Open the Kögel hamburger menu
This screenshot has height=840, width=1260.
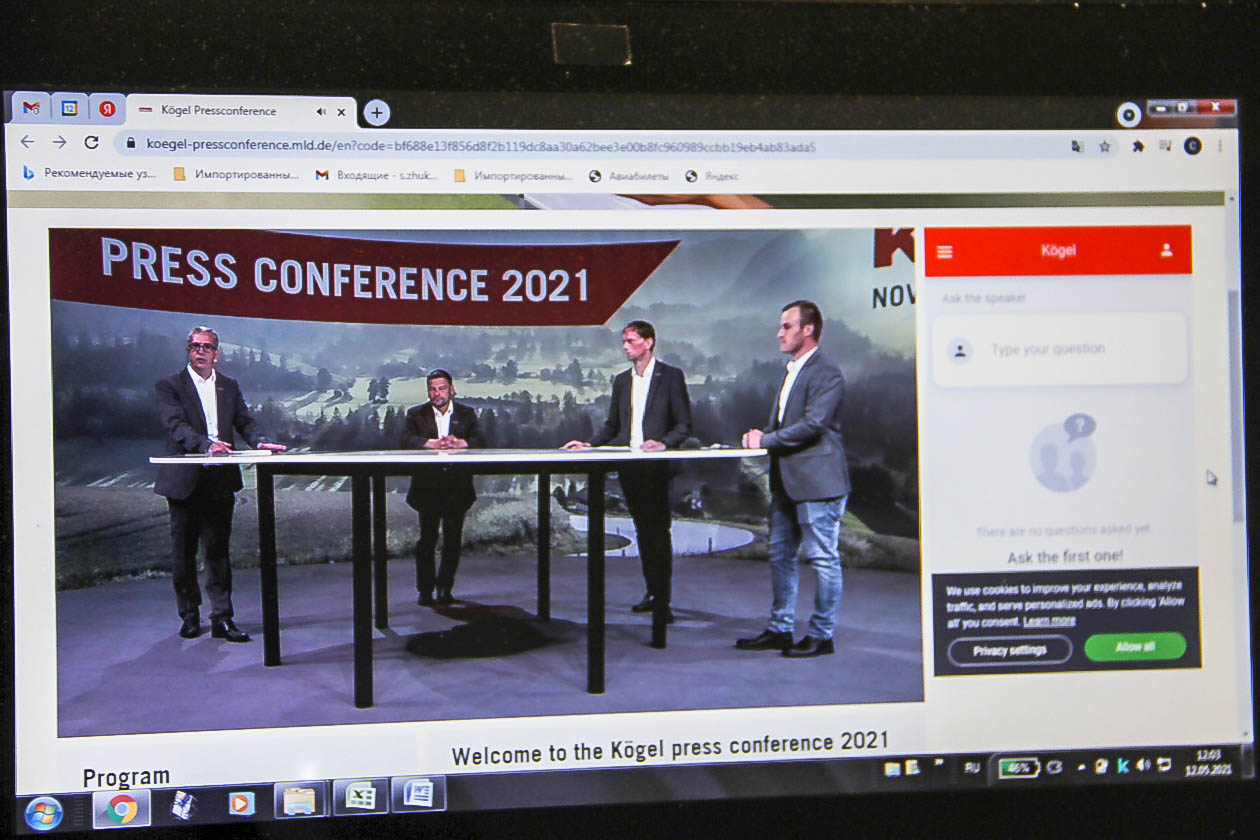click(945, 252)
